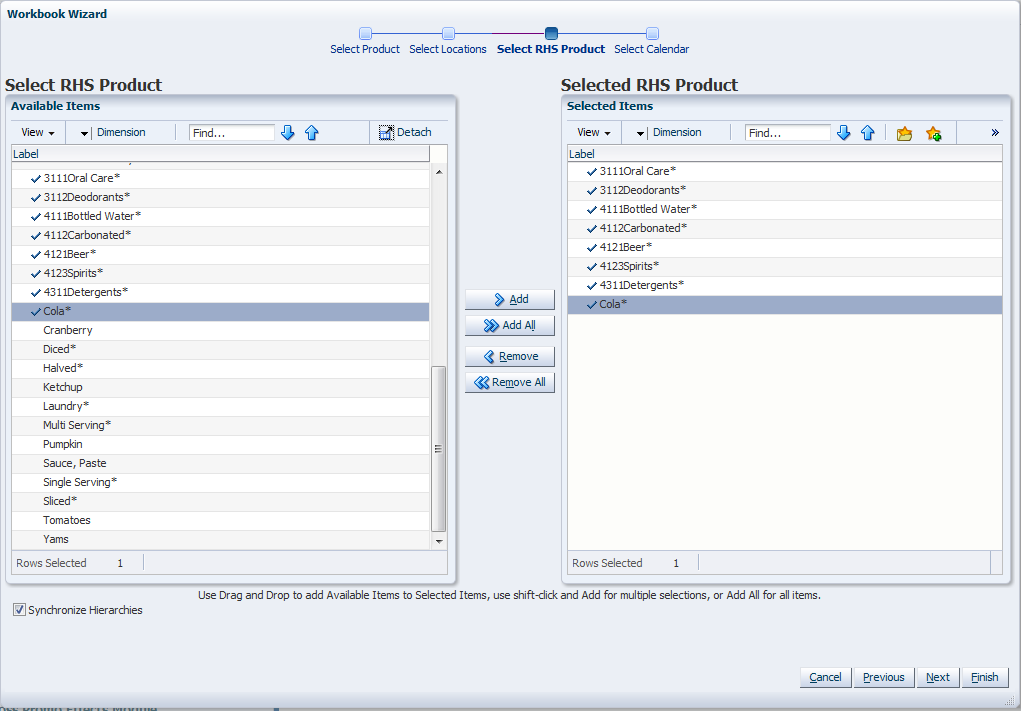Focus the Find field in Selected Items
1021x711 pixels.
click(x=788, y=133)
